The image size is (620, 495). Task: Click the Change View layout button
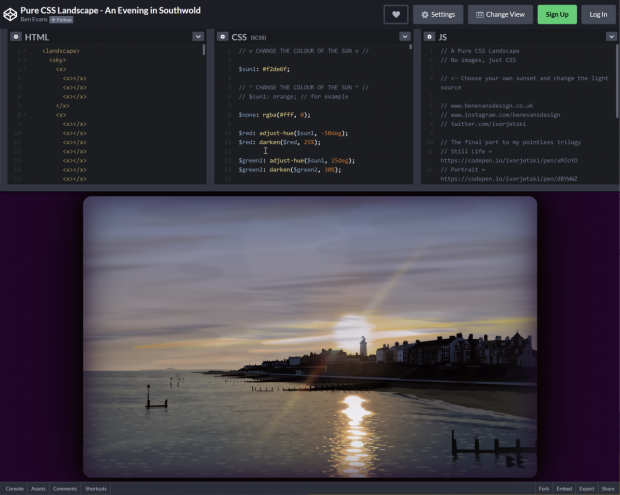click(500, 15)
